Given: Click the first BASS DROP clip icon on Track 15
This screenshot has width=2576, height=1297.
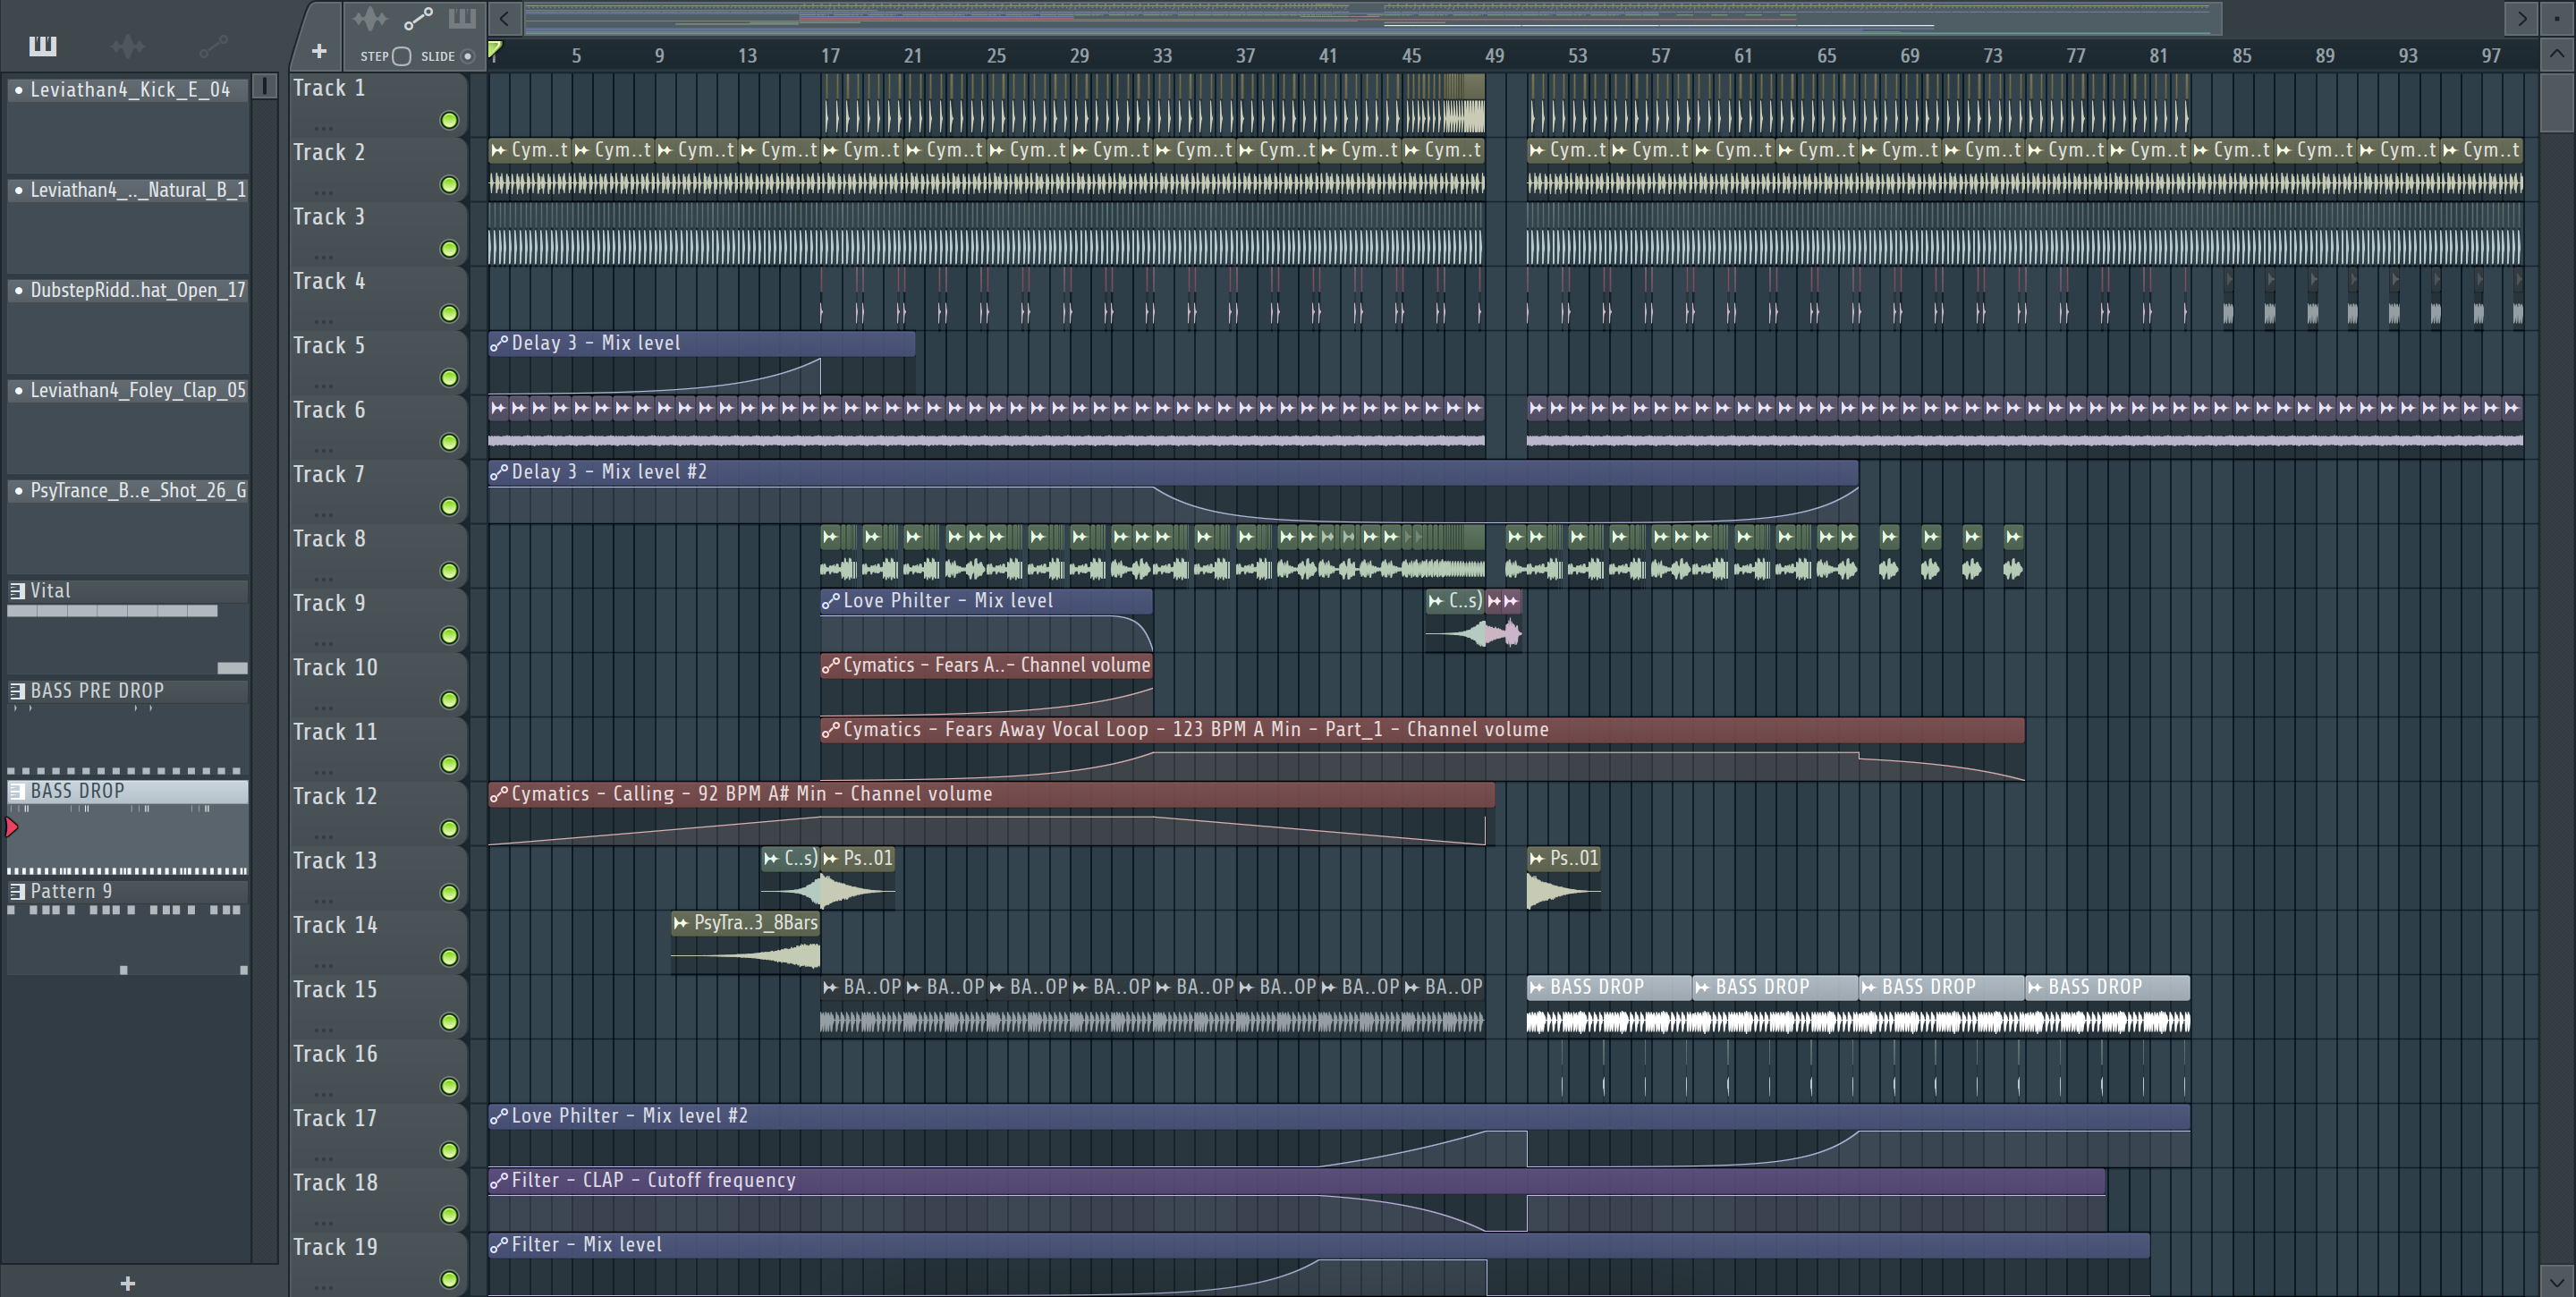Looking at the screenshot, I should coord(1536,987).
